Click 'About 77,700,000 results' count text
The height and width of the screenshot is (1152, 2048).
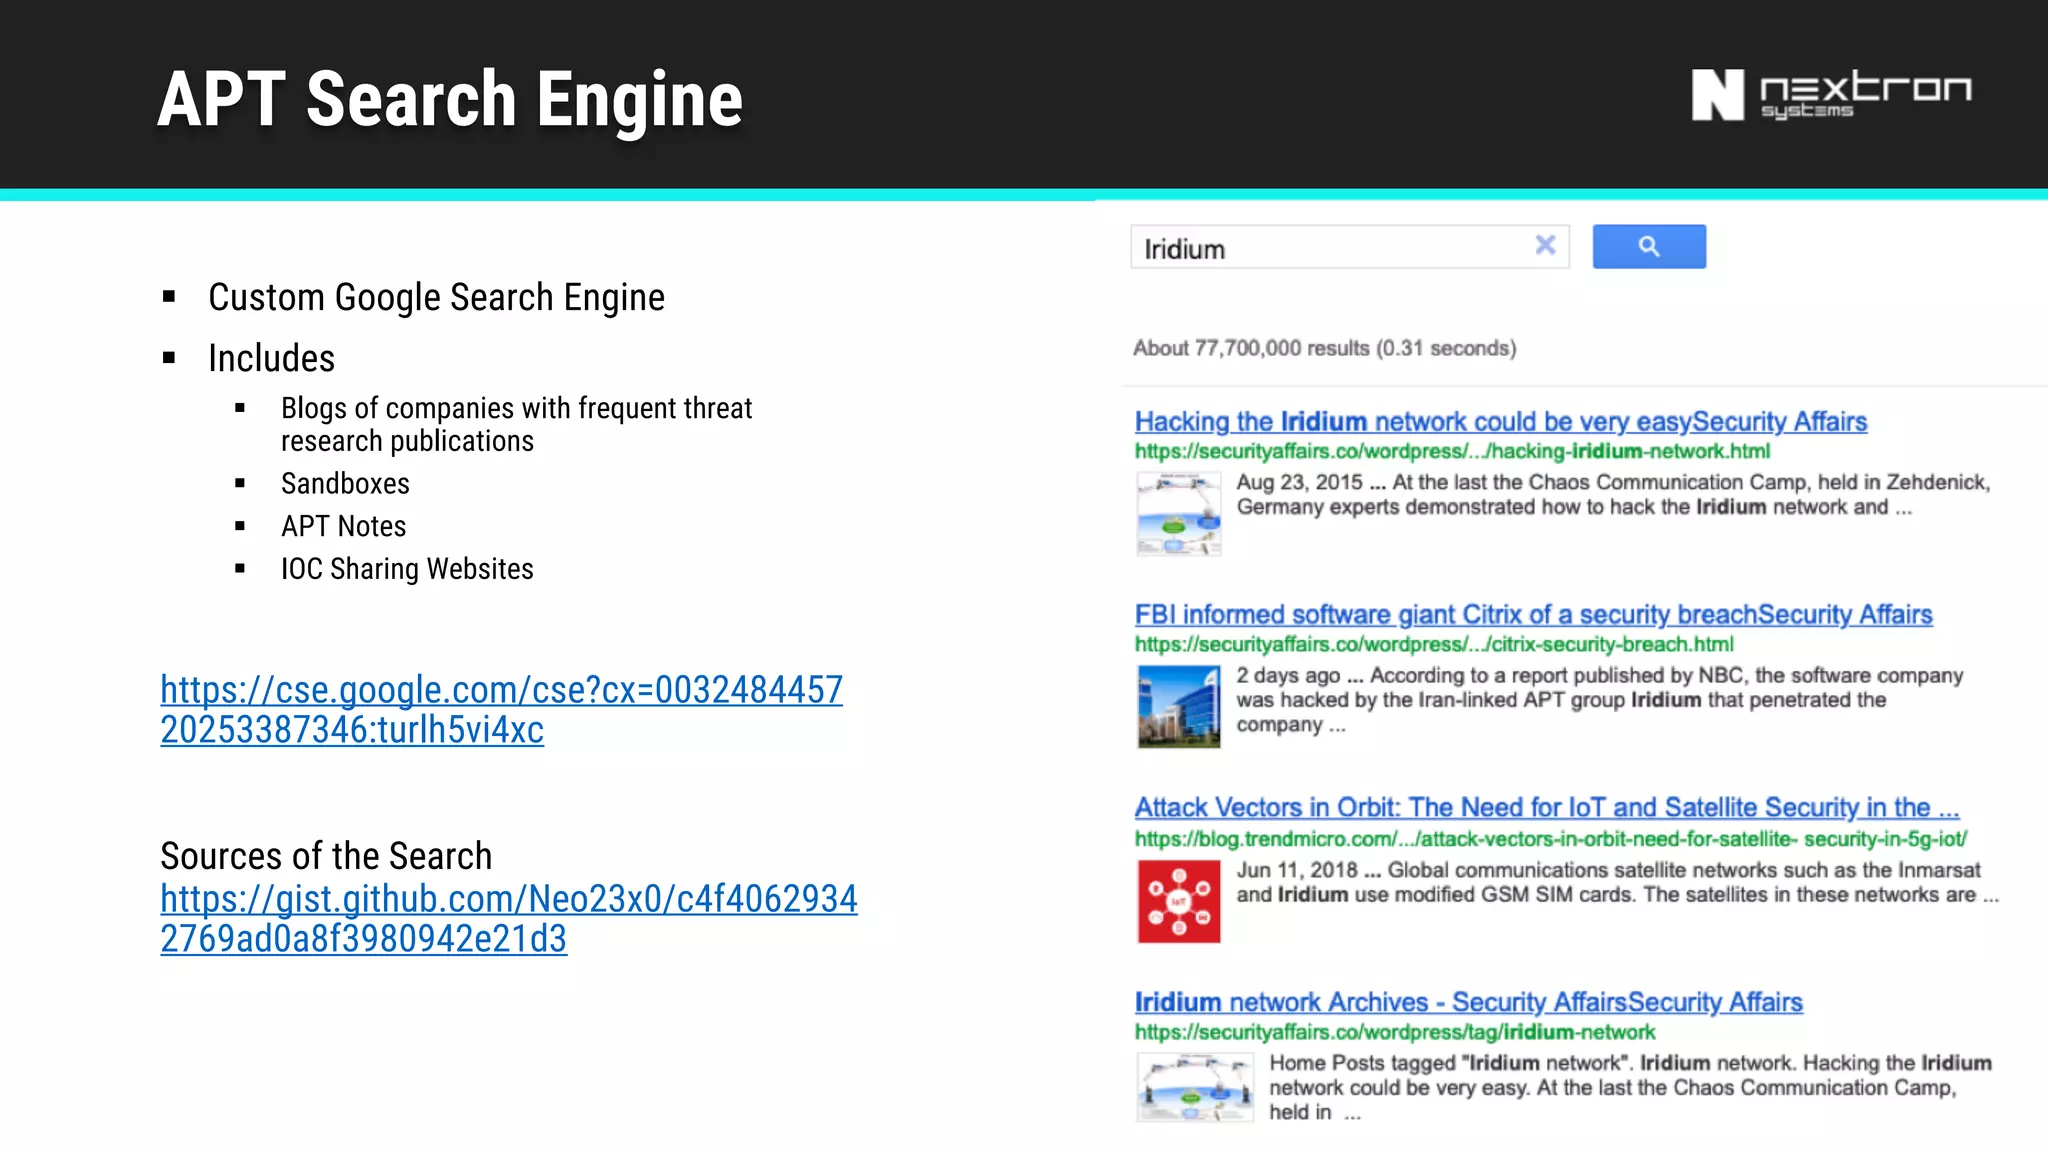[1324, 348]
